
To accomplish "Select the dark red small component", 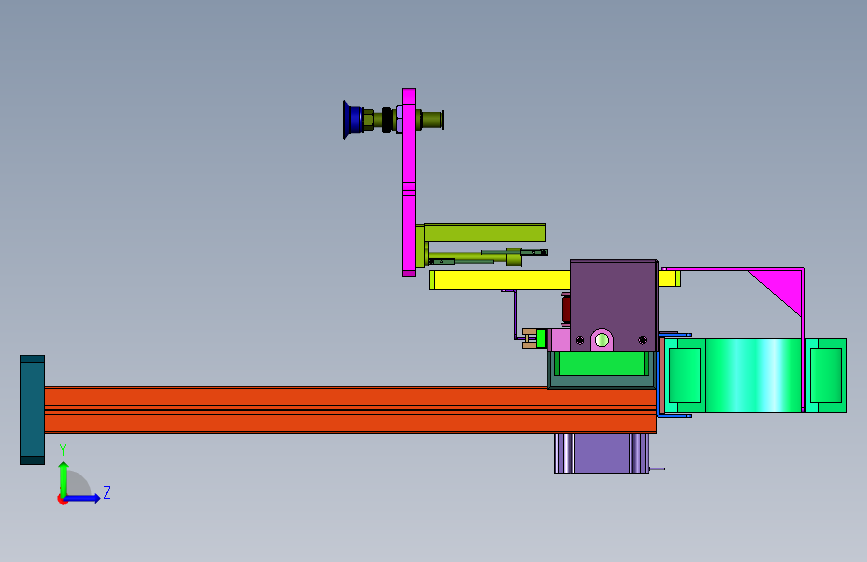I will [566, 309].
